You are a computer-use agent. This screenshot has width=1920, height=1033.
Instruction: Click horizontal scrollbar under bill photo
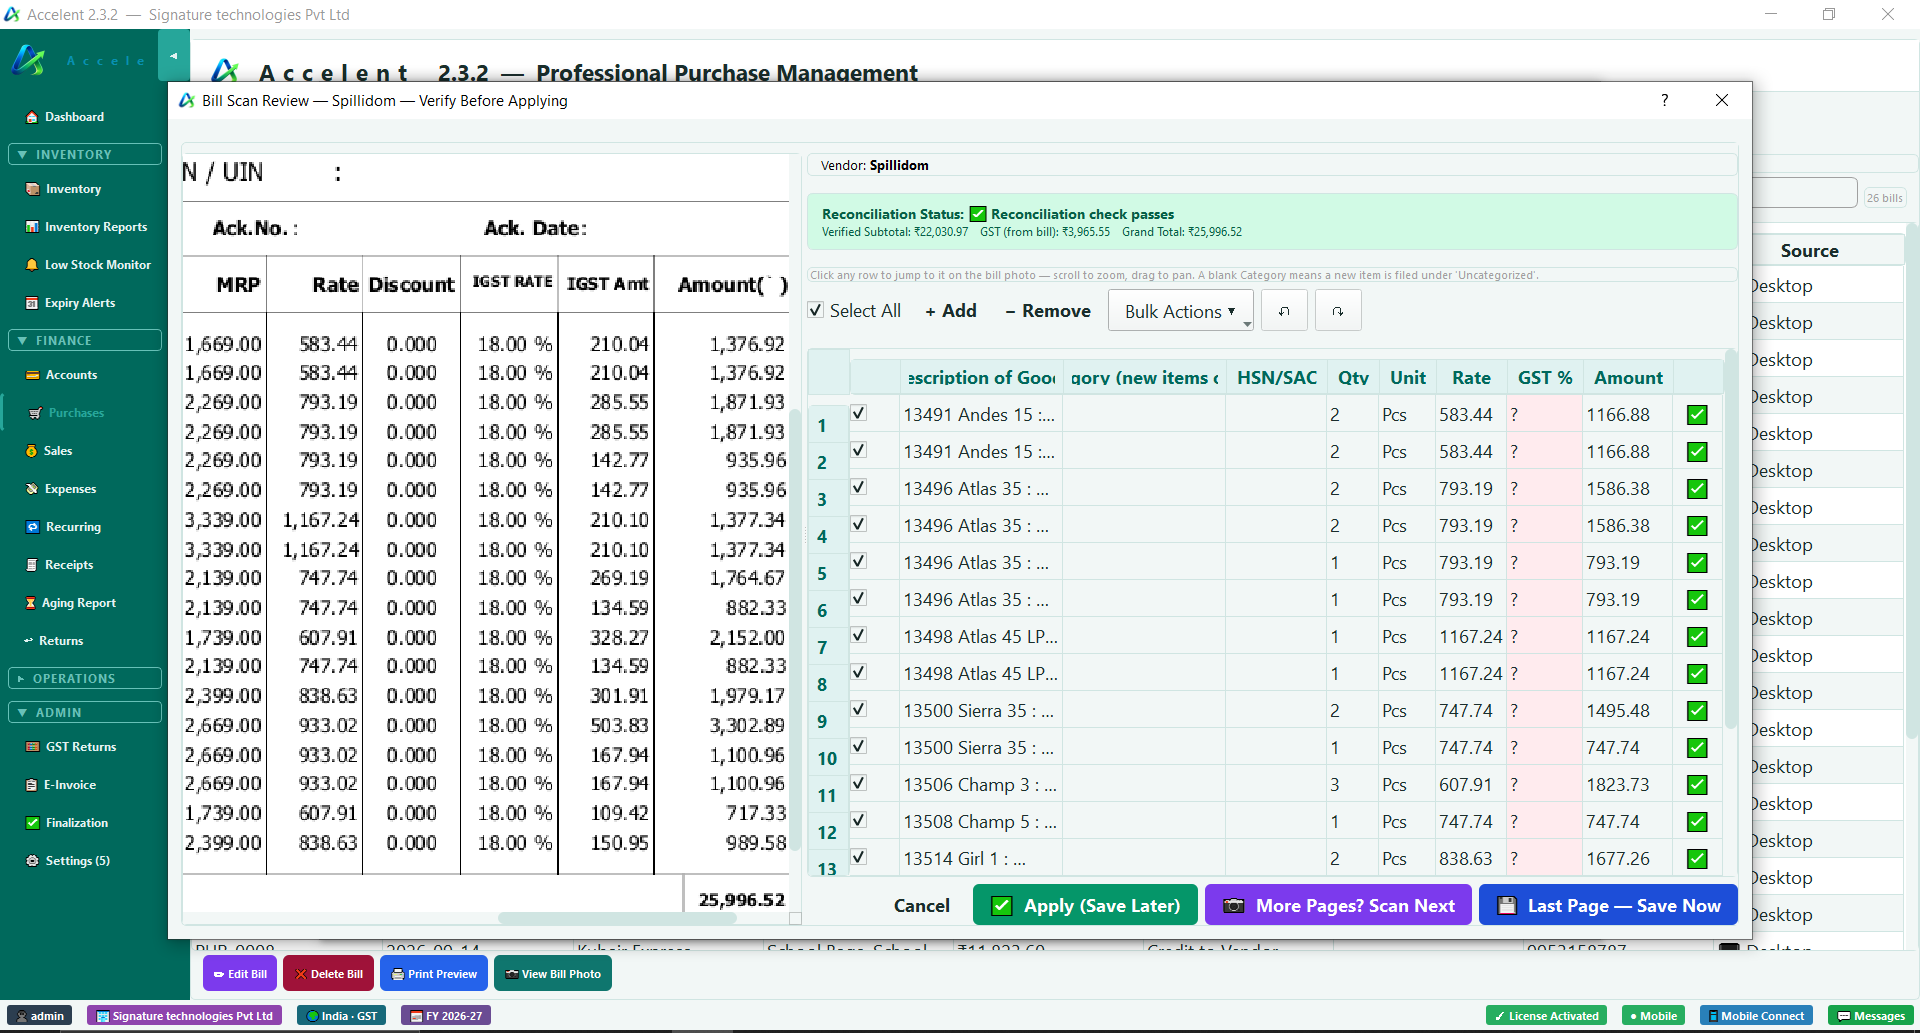[617, 918]
